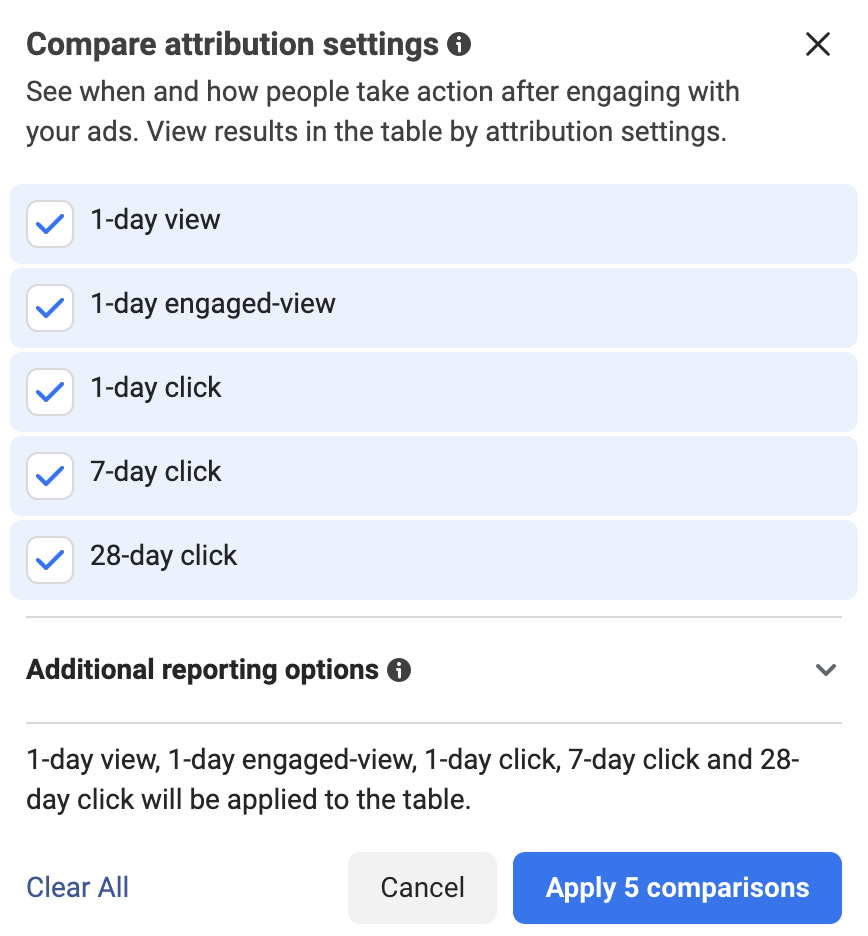Cancel the attribution comparison changes
Screen dimensions: 868x936
(422, 888)
